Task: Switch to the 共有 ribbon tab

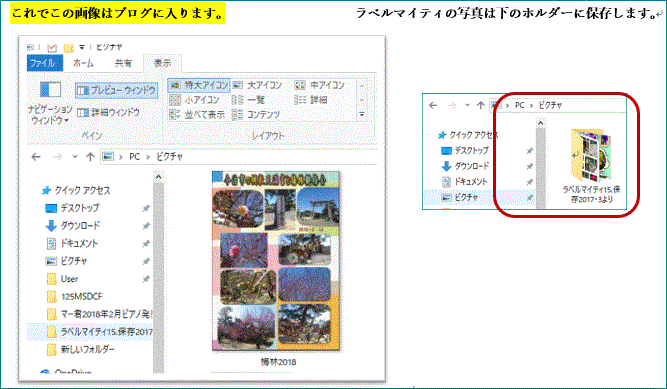Action: click(x=123, y=63)
